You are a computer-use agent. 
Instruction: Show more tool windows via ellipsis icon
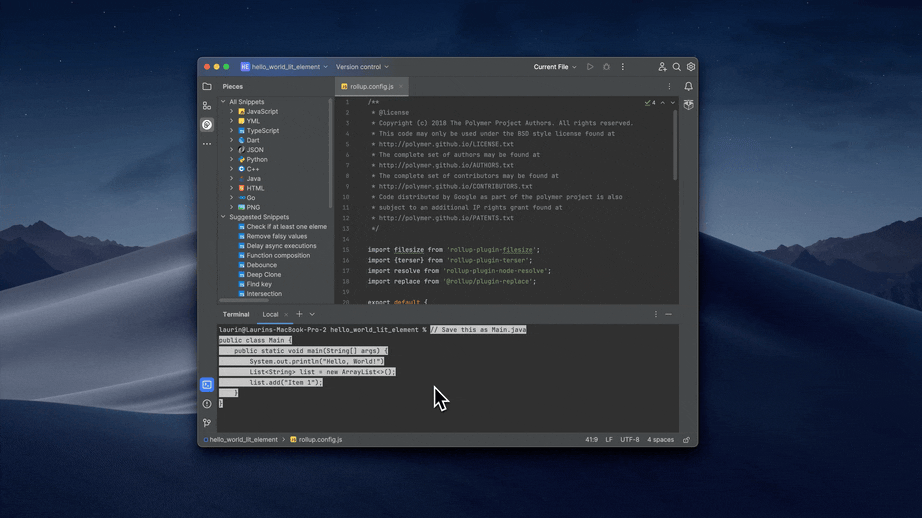pyautogui.click(x=207, y=143)
